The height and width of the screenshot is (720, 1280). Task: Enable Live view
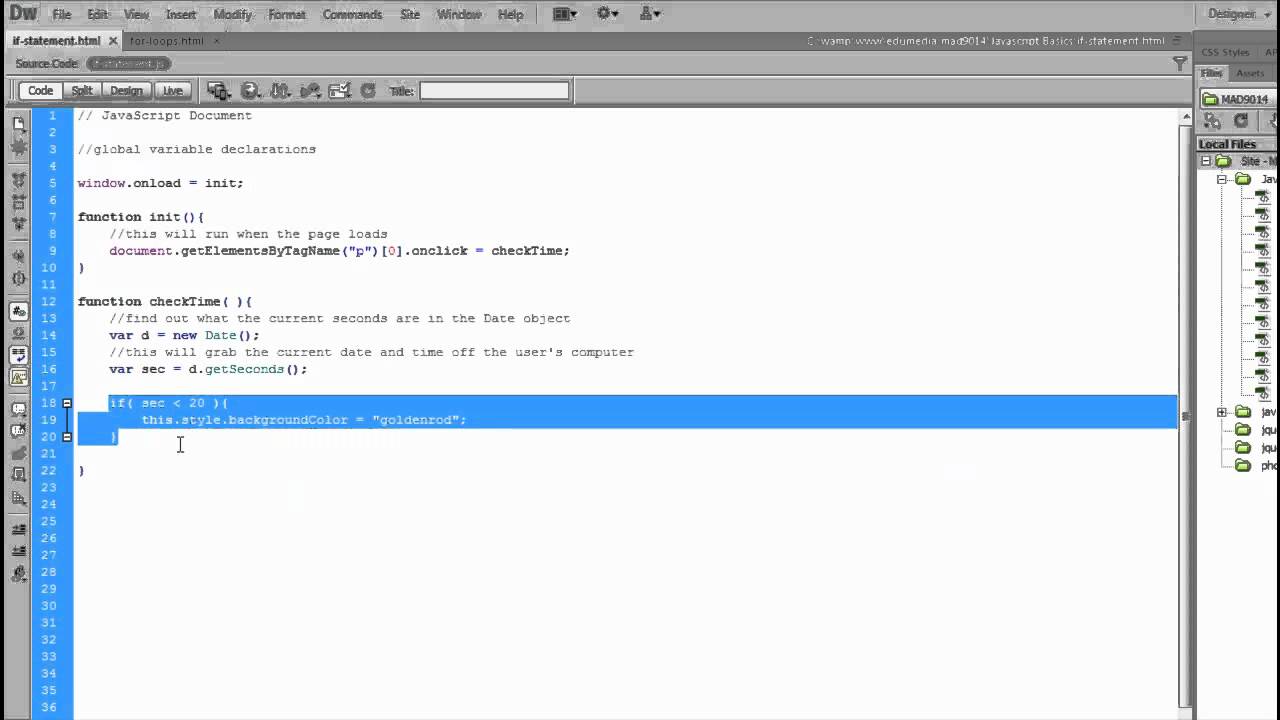click(x=173, y=90)
